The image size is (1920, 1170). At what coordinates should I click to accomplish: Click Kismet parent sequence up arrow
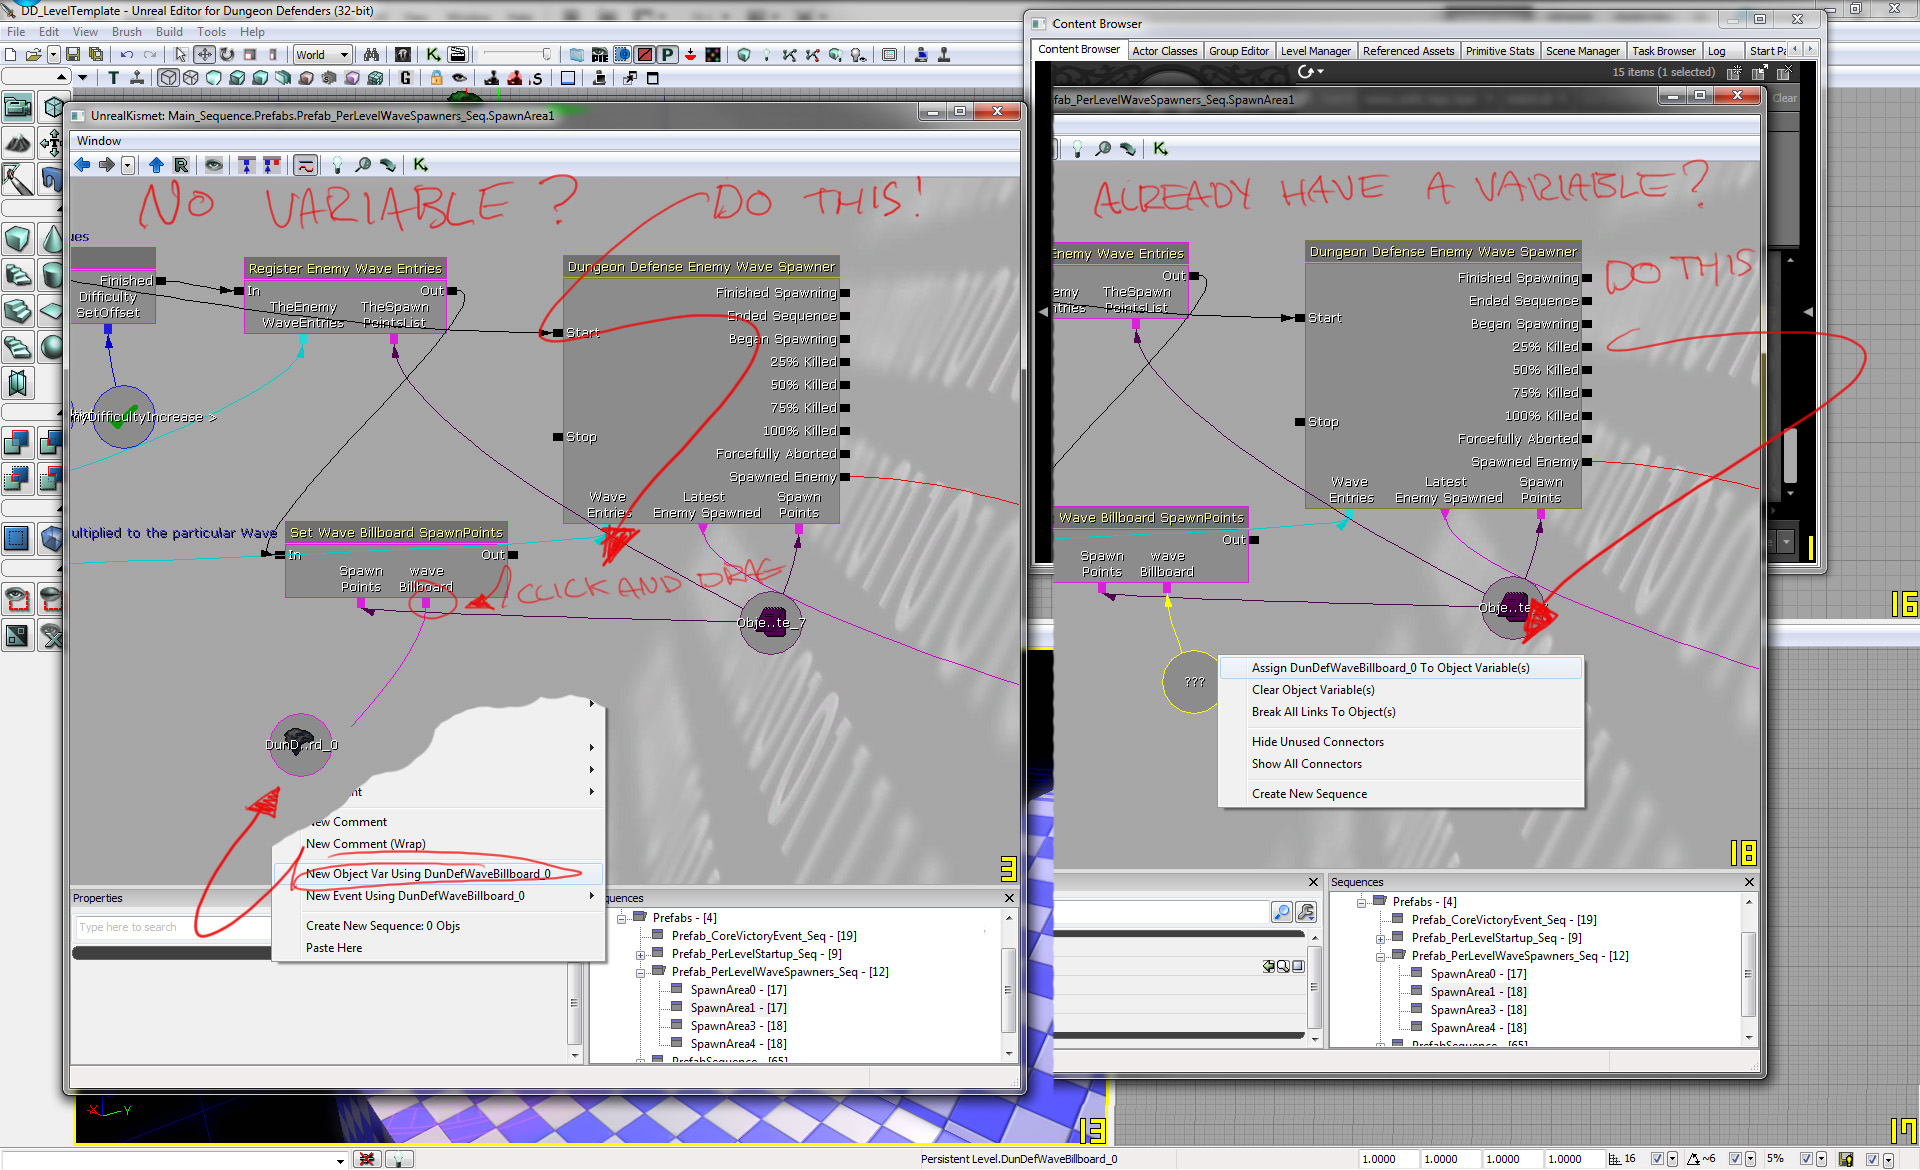[156, 165]
